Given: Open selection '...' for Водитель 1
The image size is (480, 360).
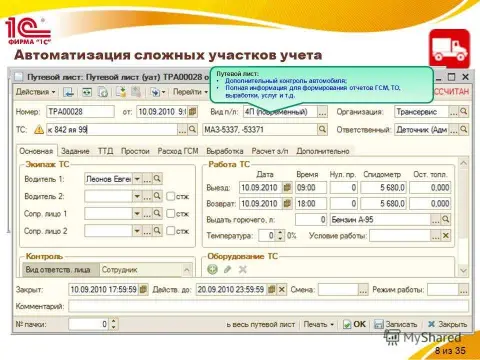Looking at the screenshot, I should [x=147, y=179].
